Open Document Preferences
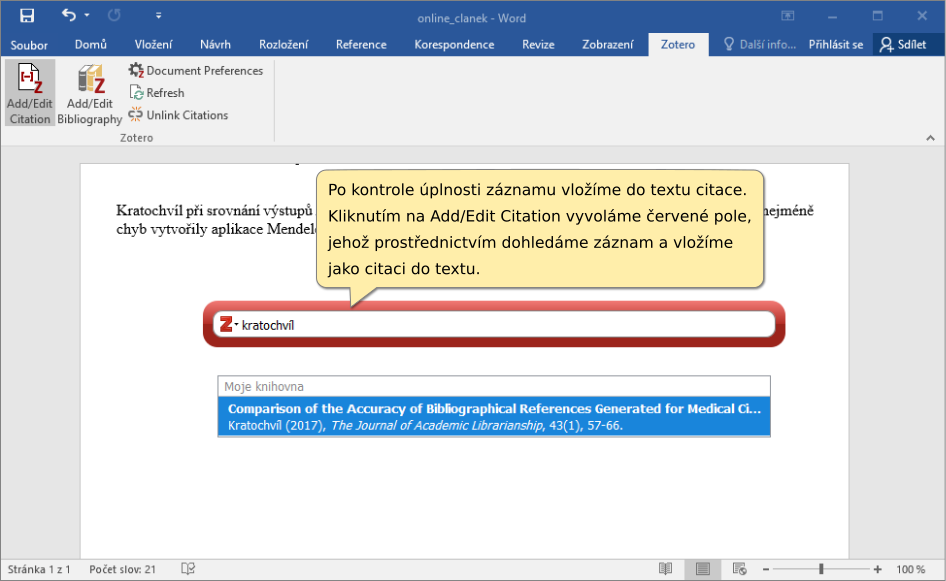 point(196,71)
